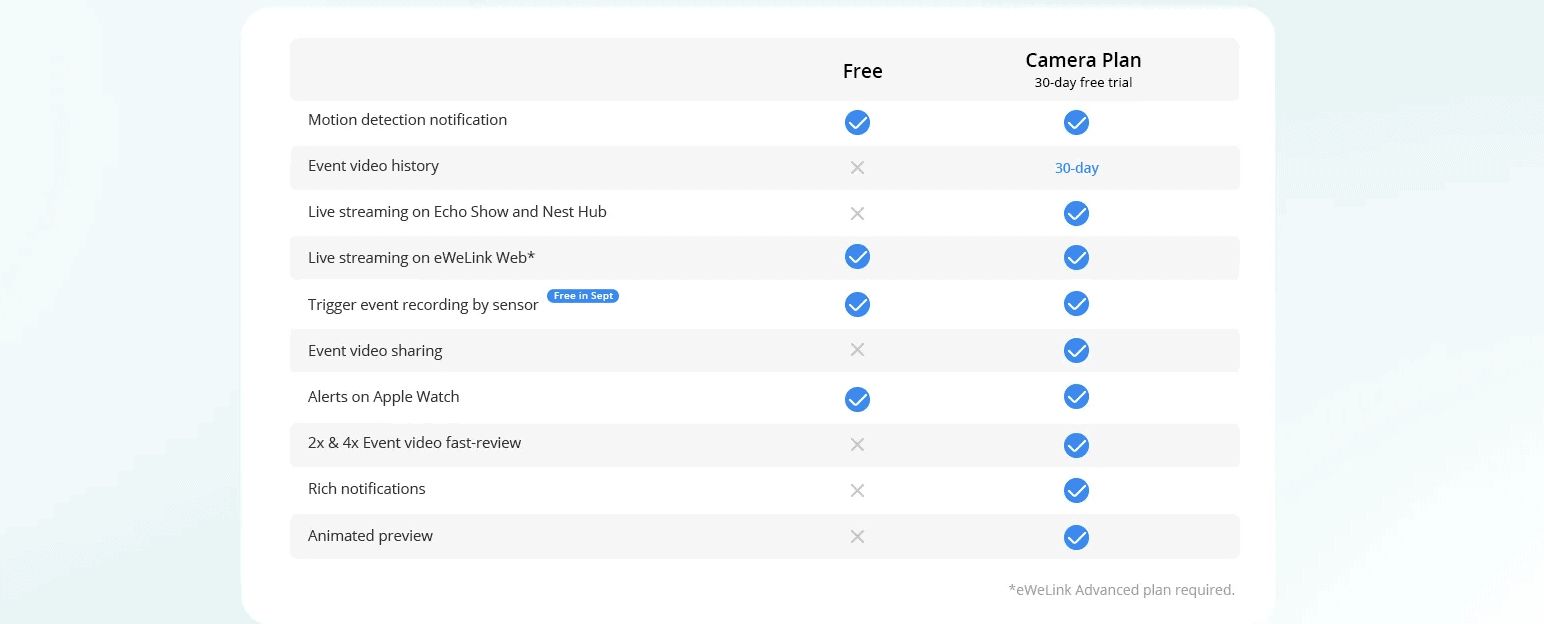
Task: Click Free checkmark for Motion detection notification
Action: coord(857,122)
